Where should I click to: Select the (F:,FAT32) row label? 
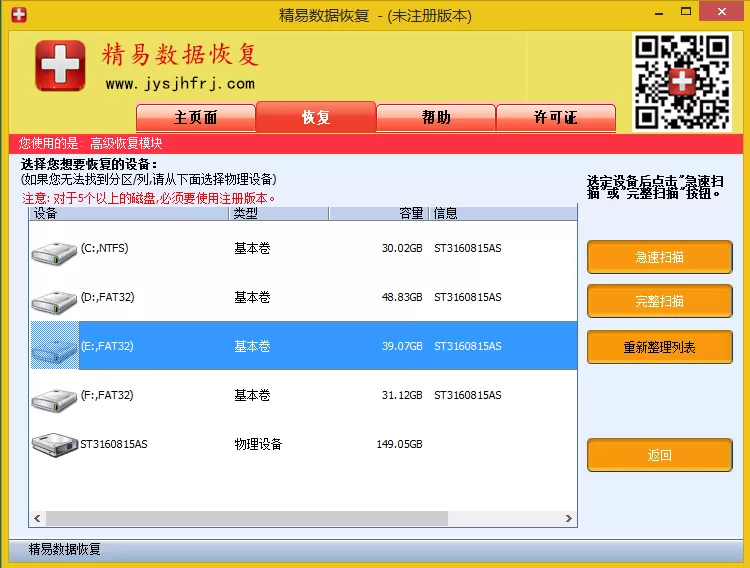tap(107, 395)
